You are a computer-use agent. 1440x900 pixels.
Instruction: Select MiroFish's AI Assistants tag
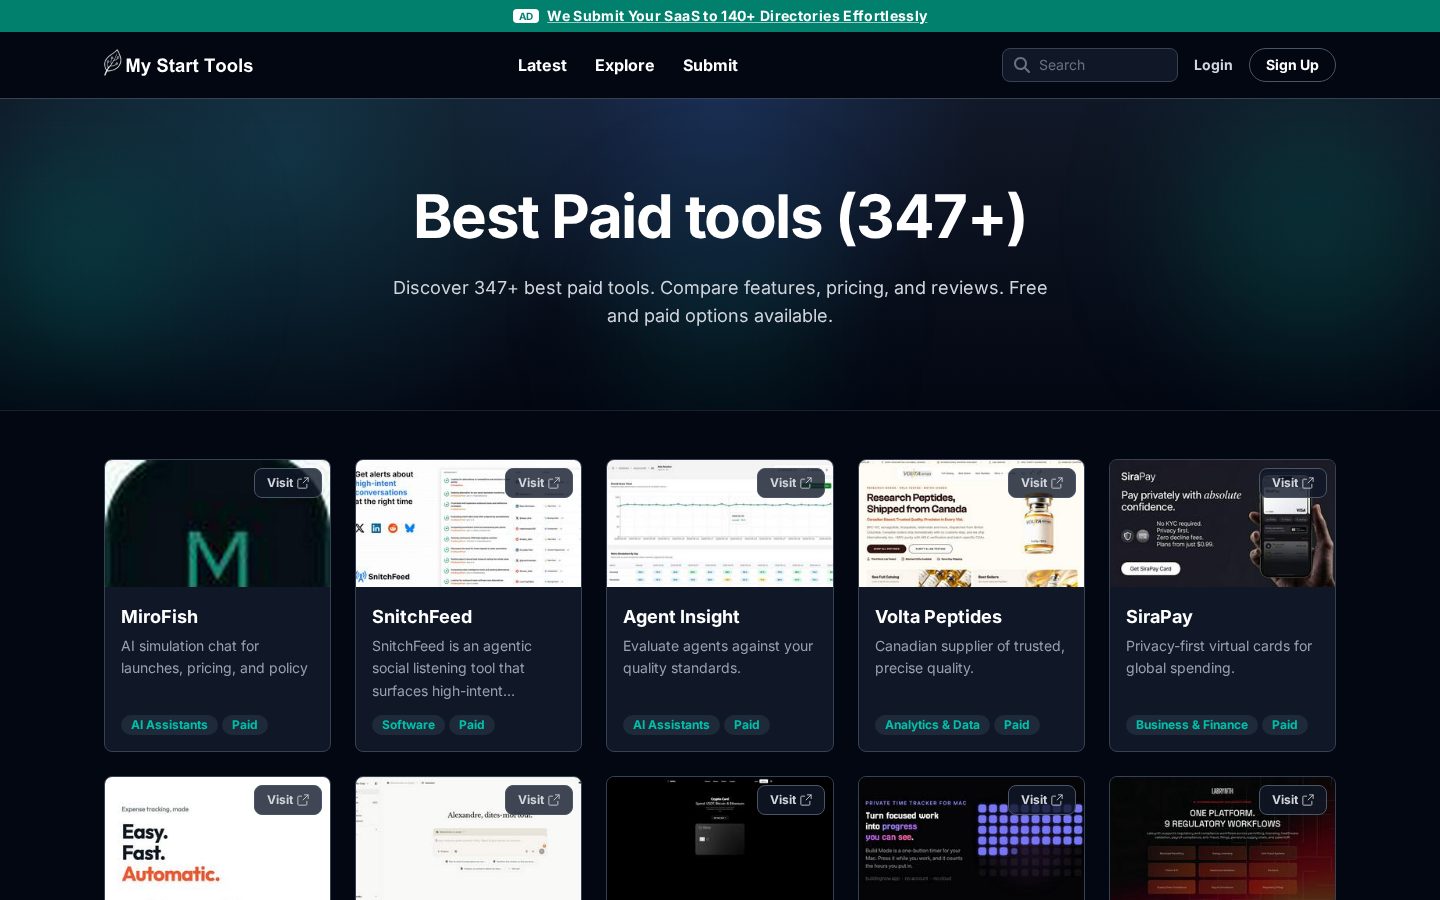[x=169, y=725]
